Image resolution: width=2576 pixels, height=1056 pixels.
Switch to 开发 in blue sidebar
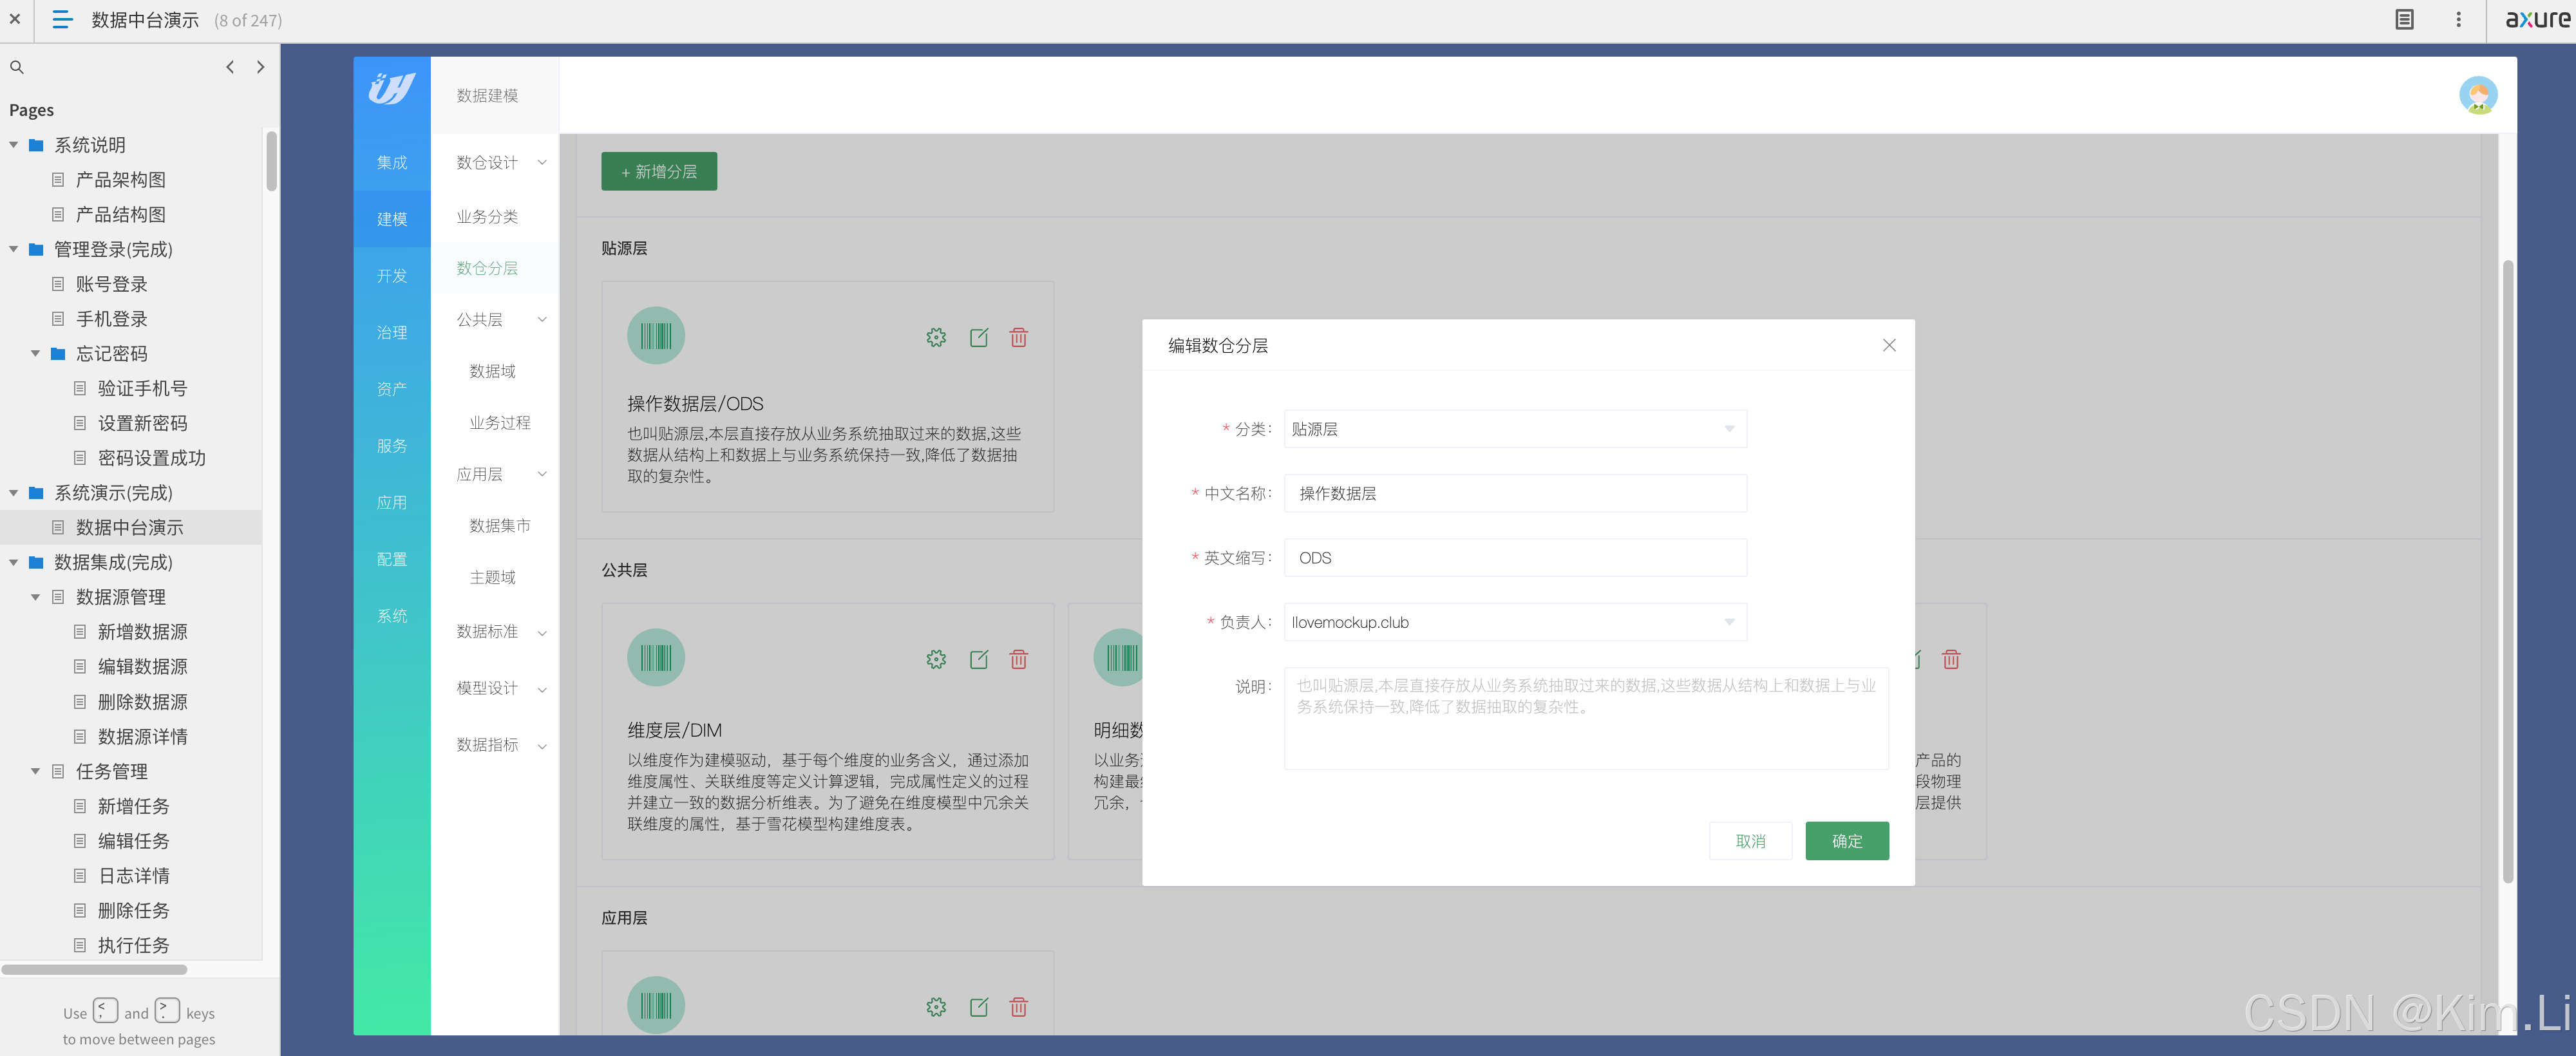[x=392, y=276]
